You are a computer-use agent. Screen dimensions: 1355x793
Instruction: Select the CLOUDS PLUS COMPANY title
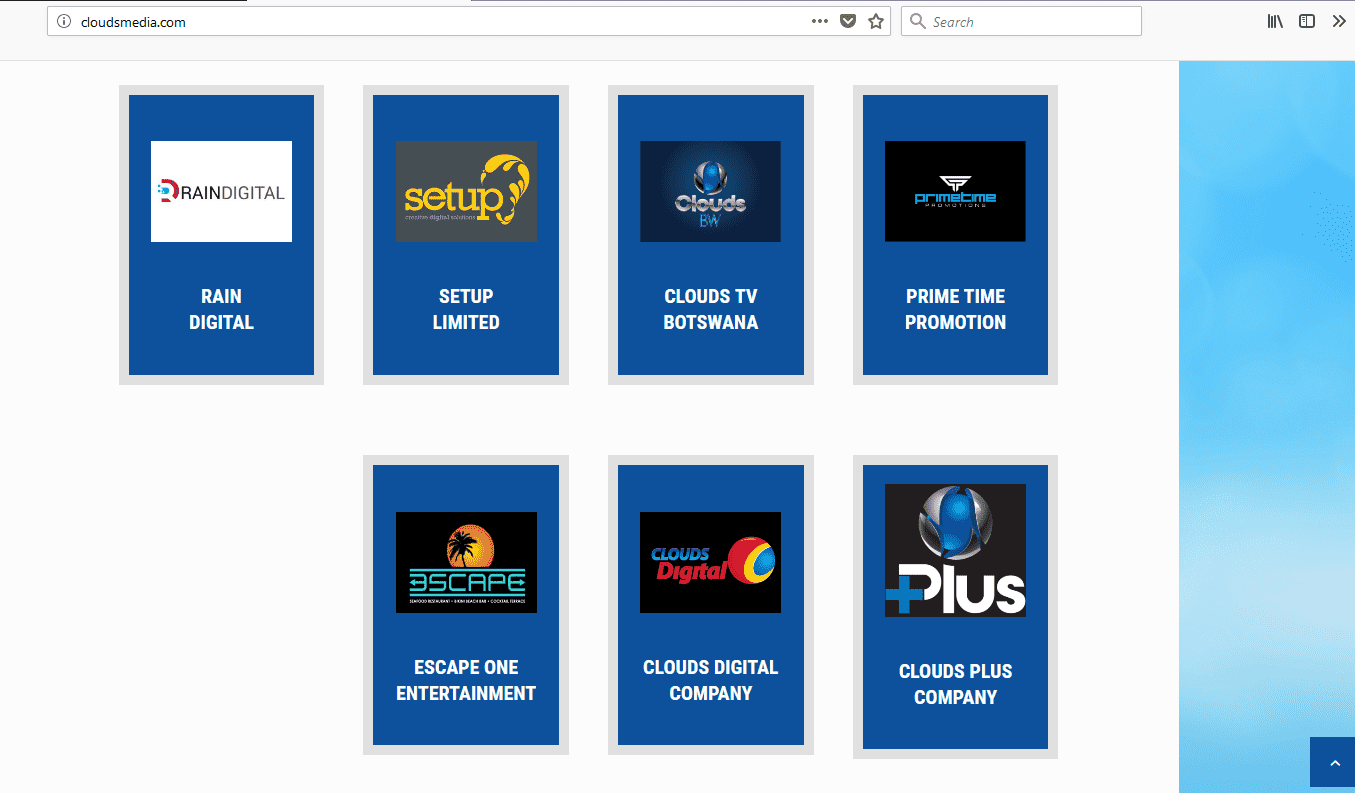955,684
